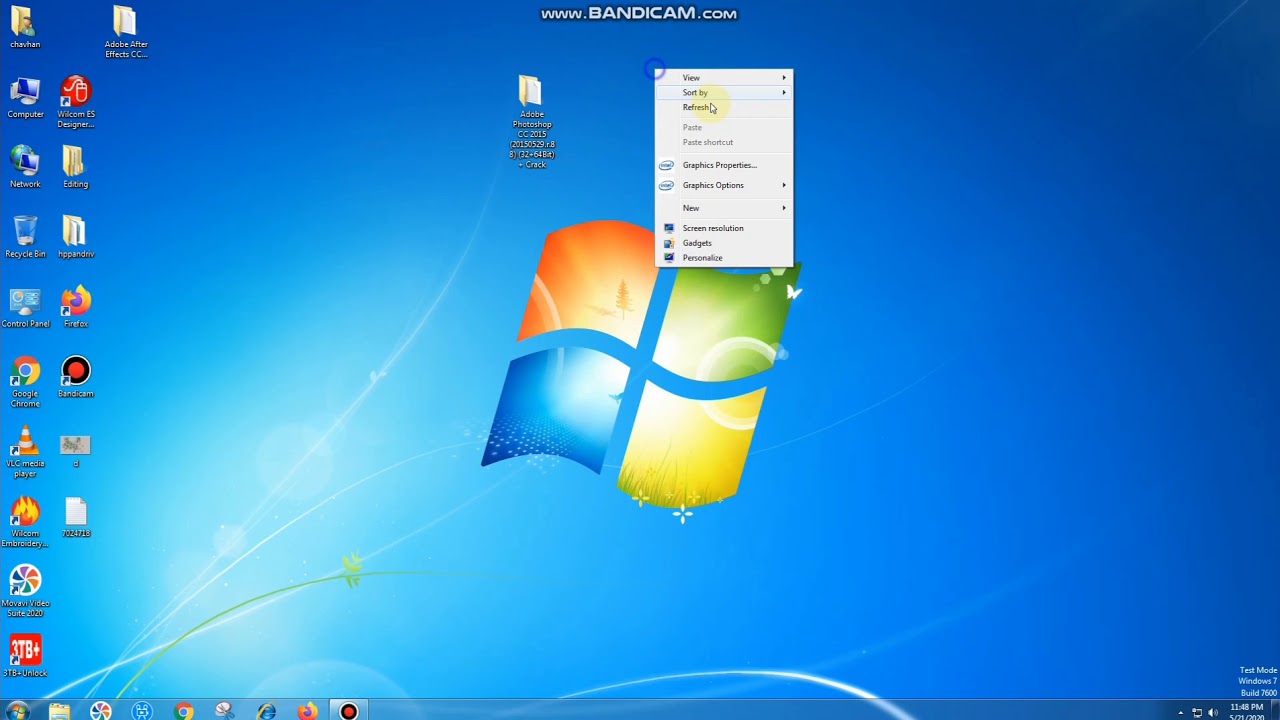Open the hppandriv folder
Screen dimensions: 1280x720
(x=75, y=237)
